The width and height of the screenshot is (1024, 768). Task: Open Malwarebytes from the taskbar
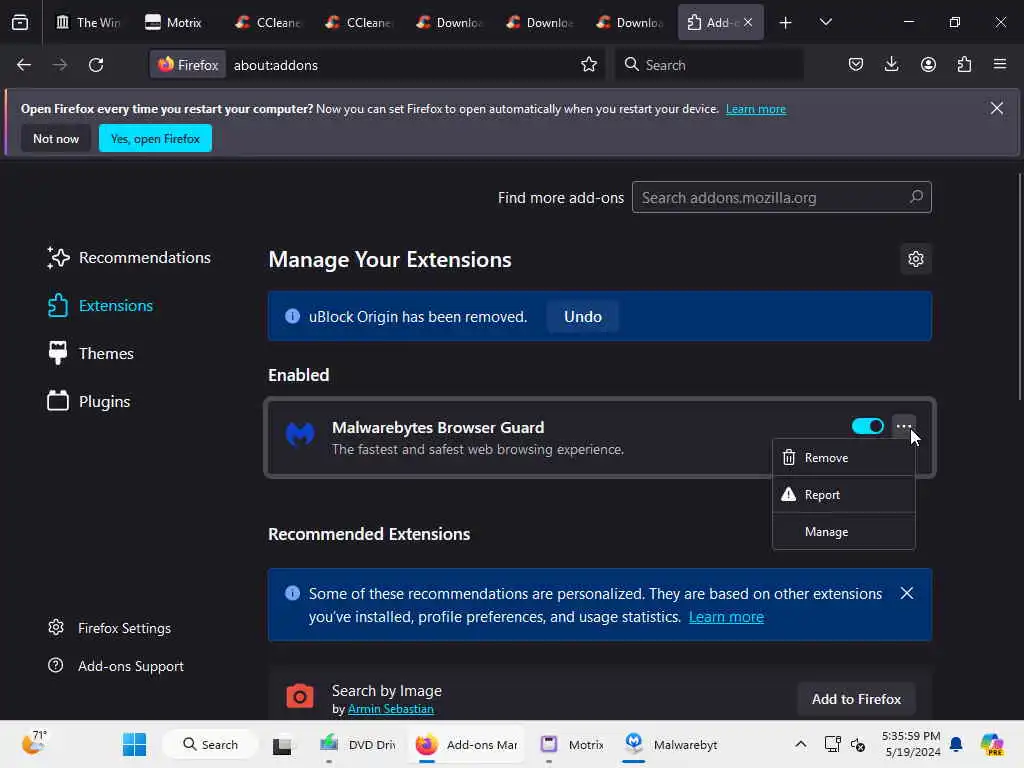671,744
